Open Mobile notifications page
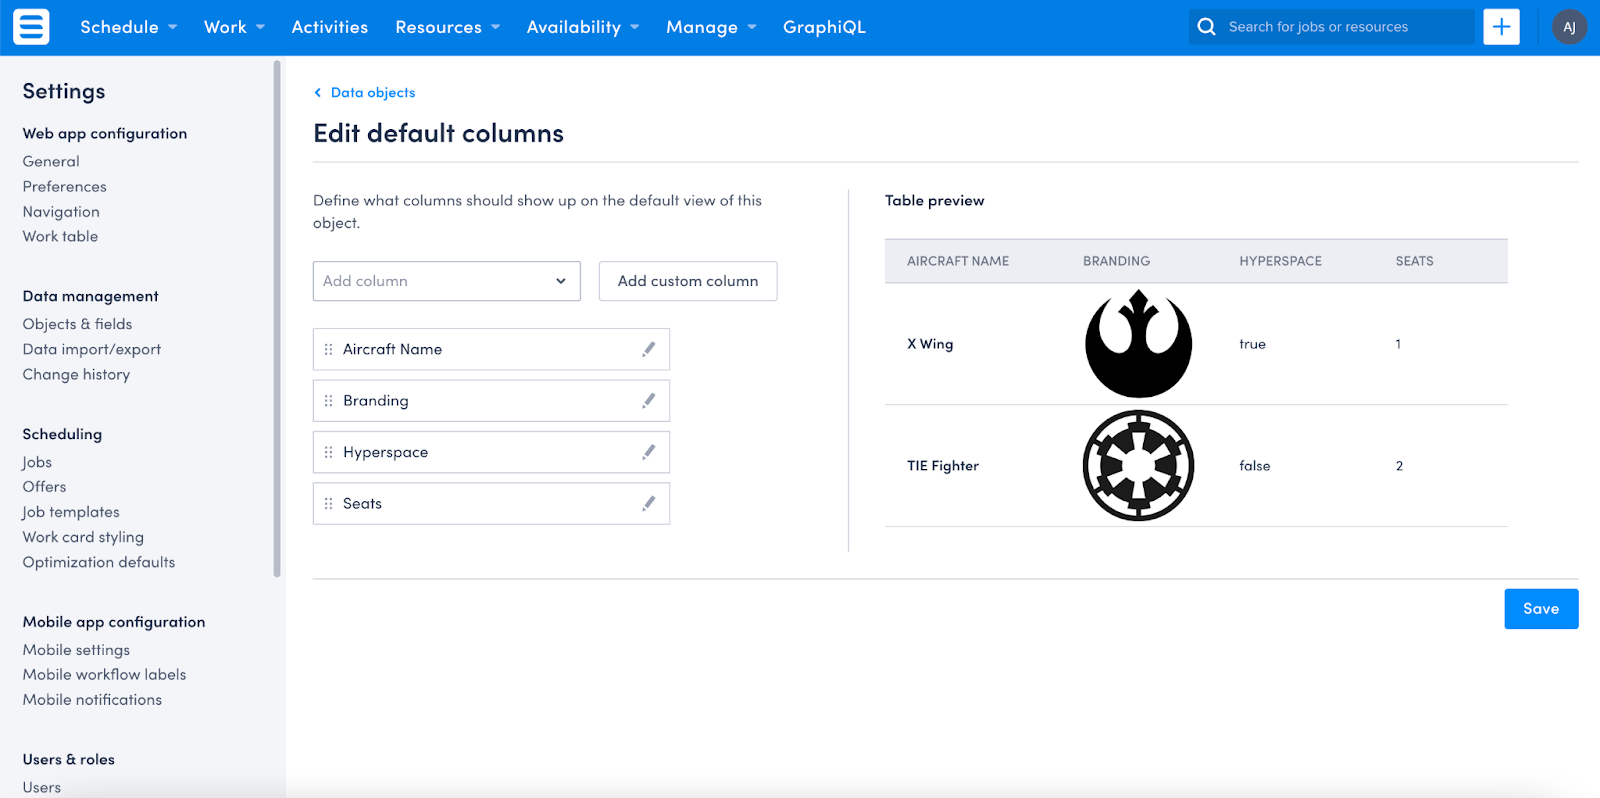 (93, 700)
